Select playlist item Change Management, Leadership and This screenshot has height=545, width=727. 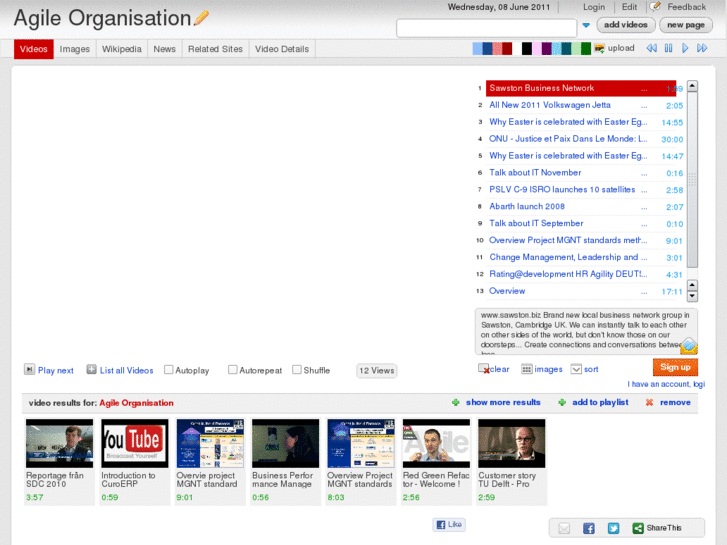coord(581,257)
